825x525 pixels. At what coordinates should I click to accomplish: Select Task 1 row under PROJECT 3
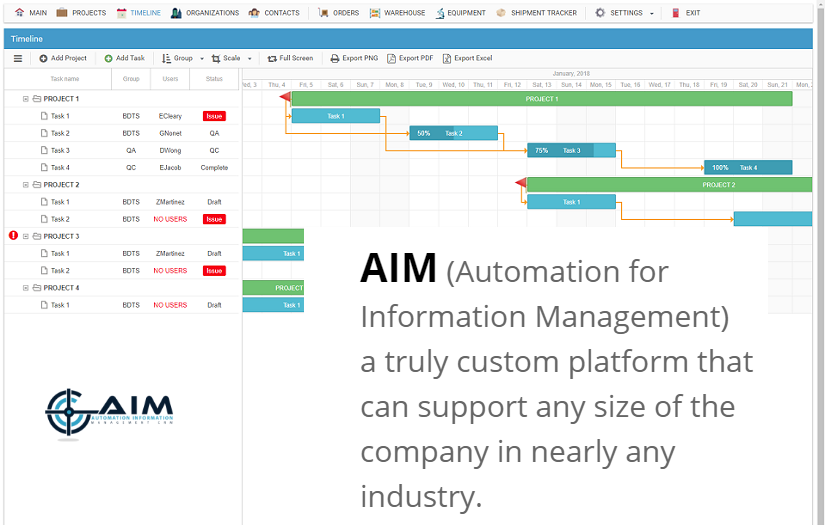tap(122, 253)
